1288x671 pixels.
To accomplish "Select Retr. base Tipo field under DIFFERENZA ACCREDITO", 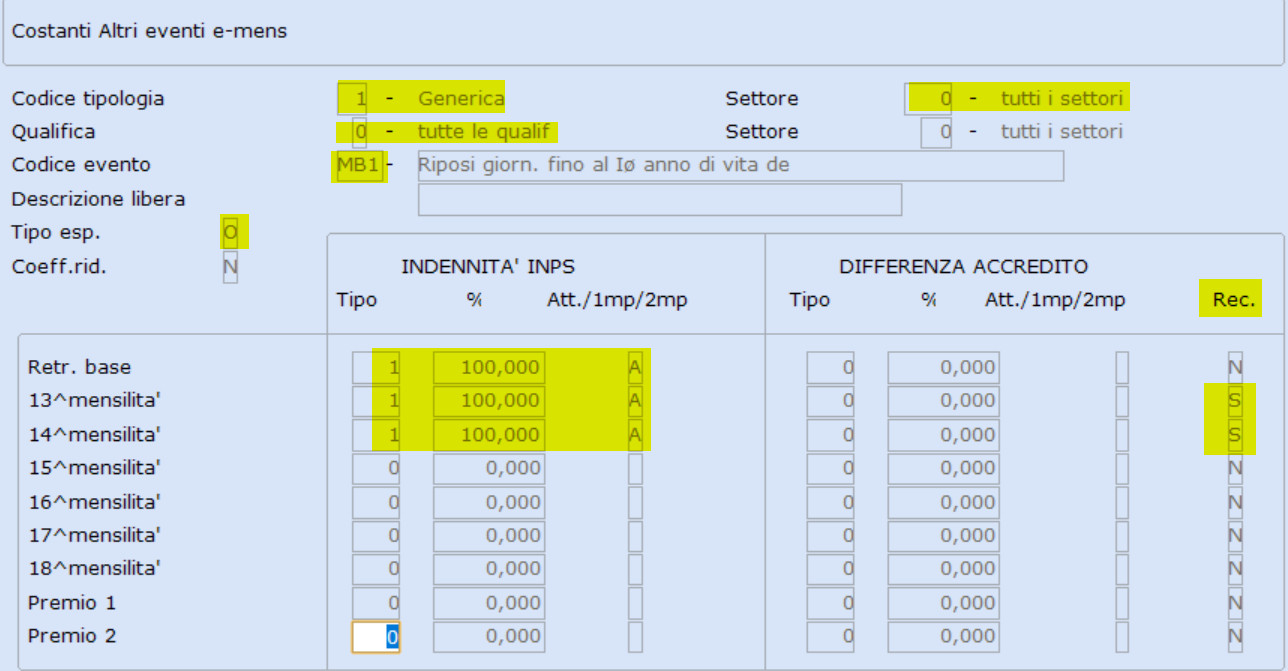I will pos(831,367).
